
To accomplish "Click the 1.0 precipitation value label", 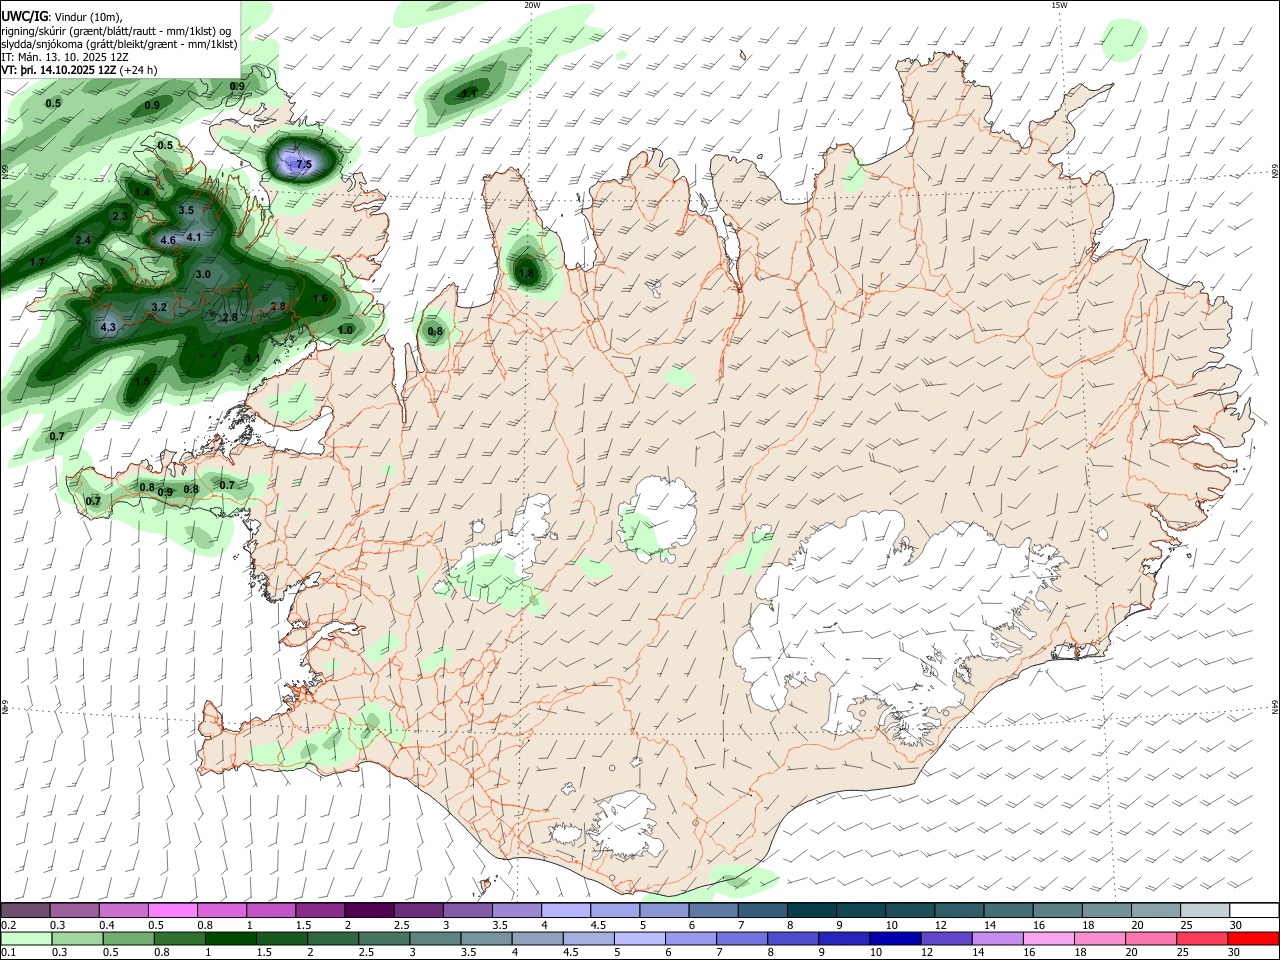I will tap(346, 329).
